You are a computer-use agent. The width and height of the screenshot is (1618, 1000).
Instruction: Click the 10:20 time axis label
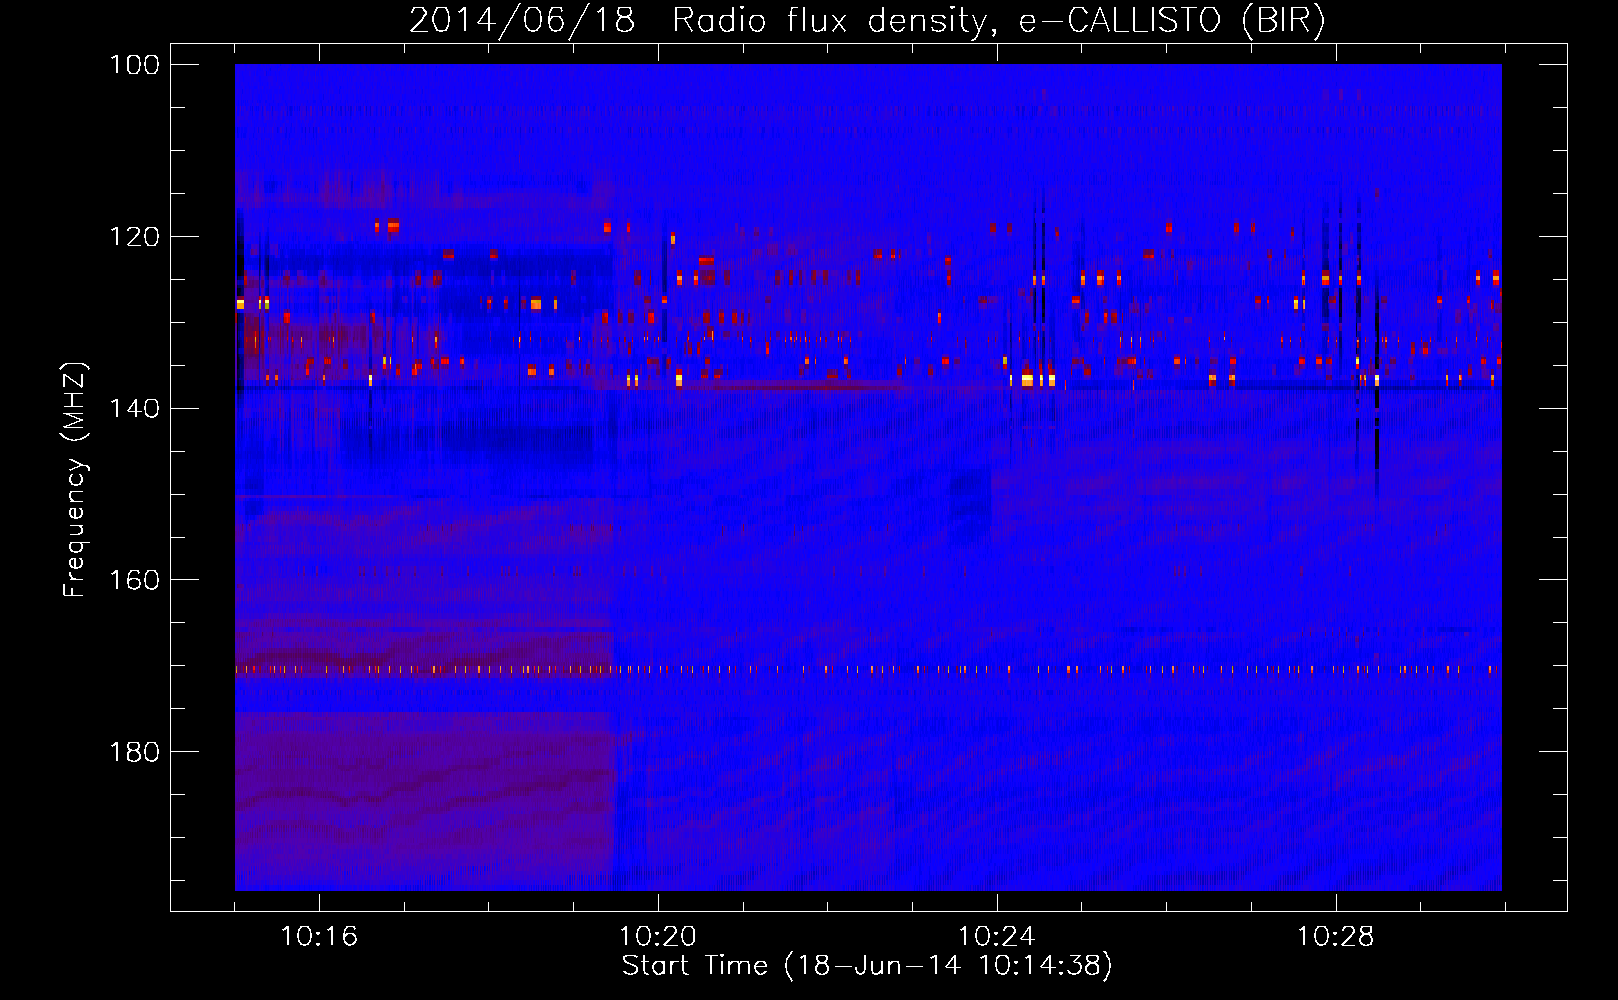pos(658,937)
